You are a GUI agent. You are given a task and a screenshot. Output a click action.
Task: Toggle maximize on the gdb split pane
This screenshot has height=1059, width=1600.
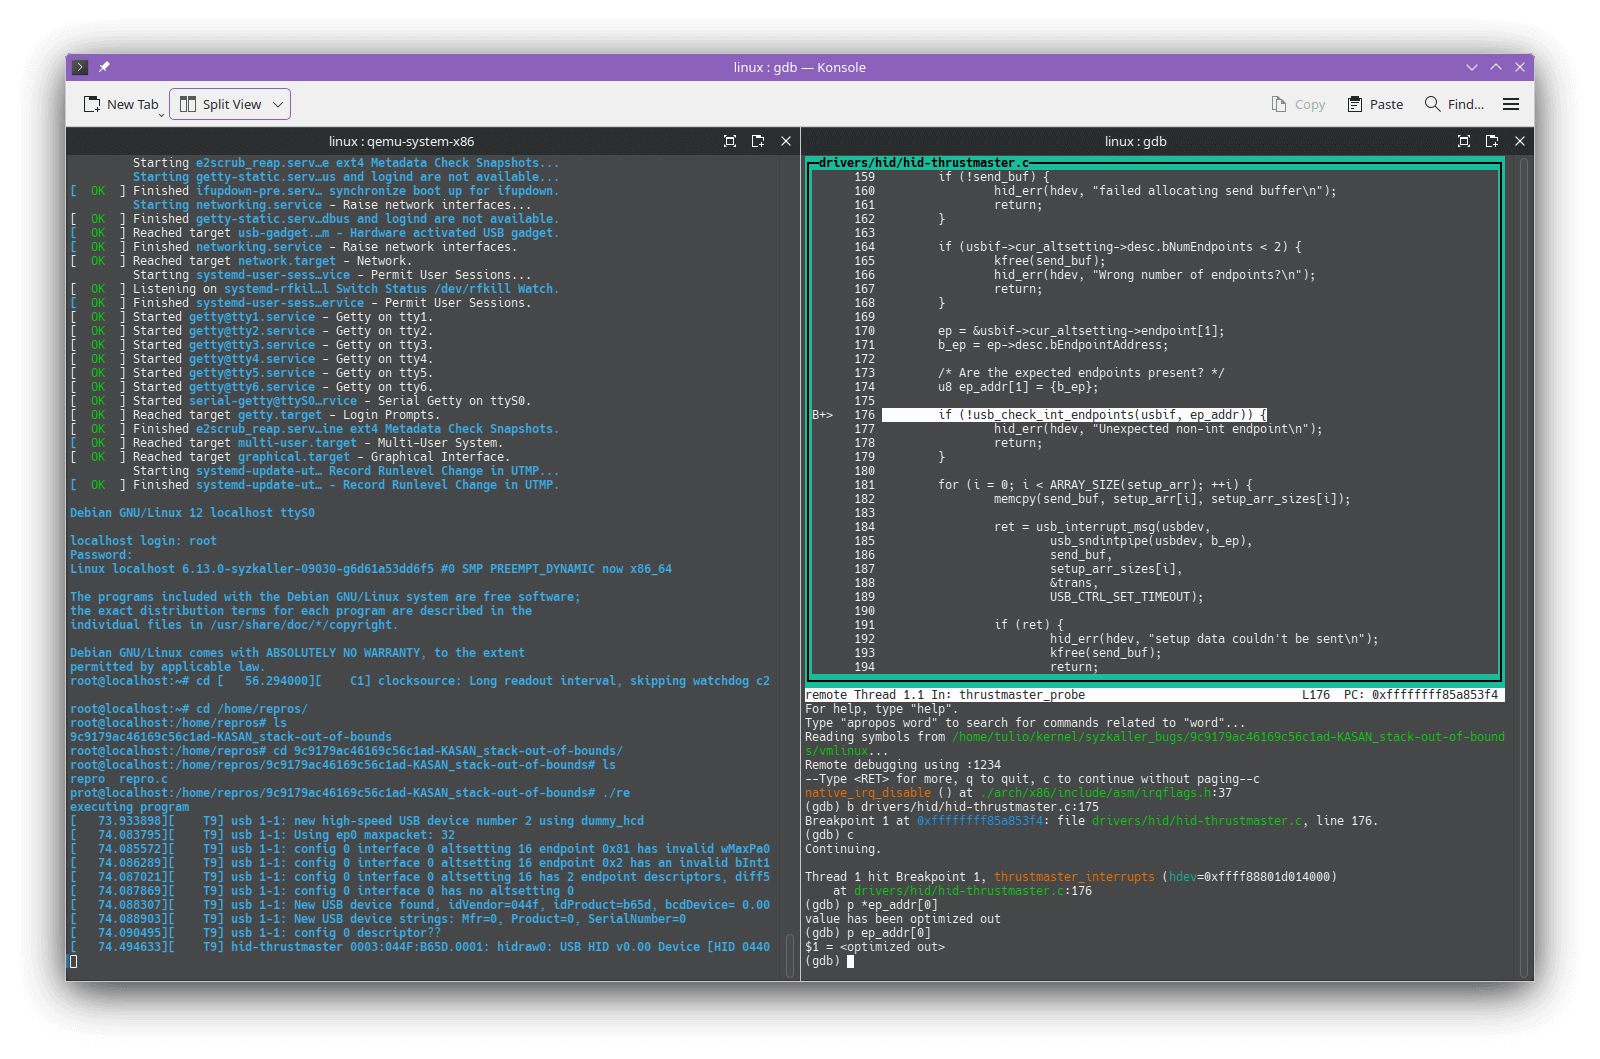pos(1464,141)
